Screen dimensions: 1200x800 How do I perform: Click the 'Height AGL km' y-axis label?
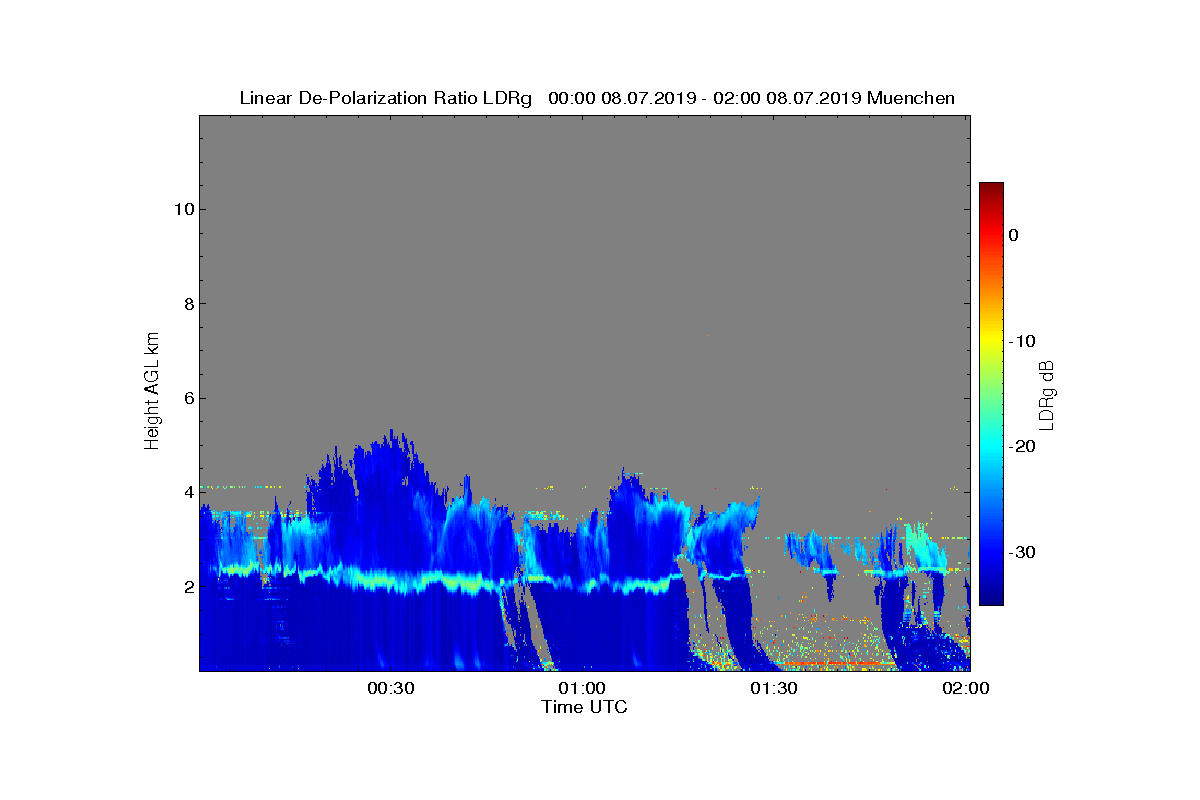click(x=152, y=393)
